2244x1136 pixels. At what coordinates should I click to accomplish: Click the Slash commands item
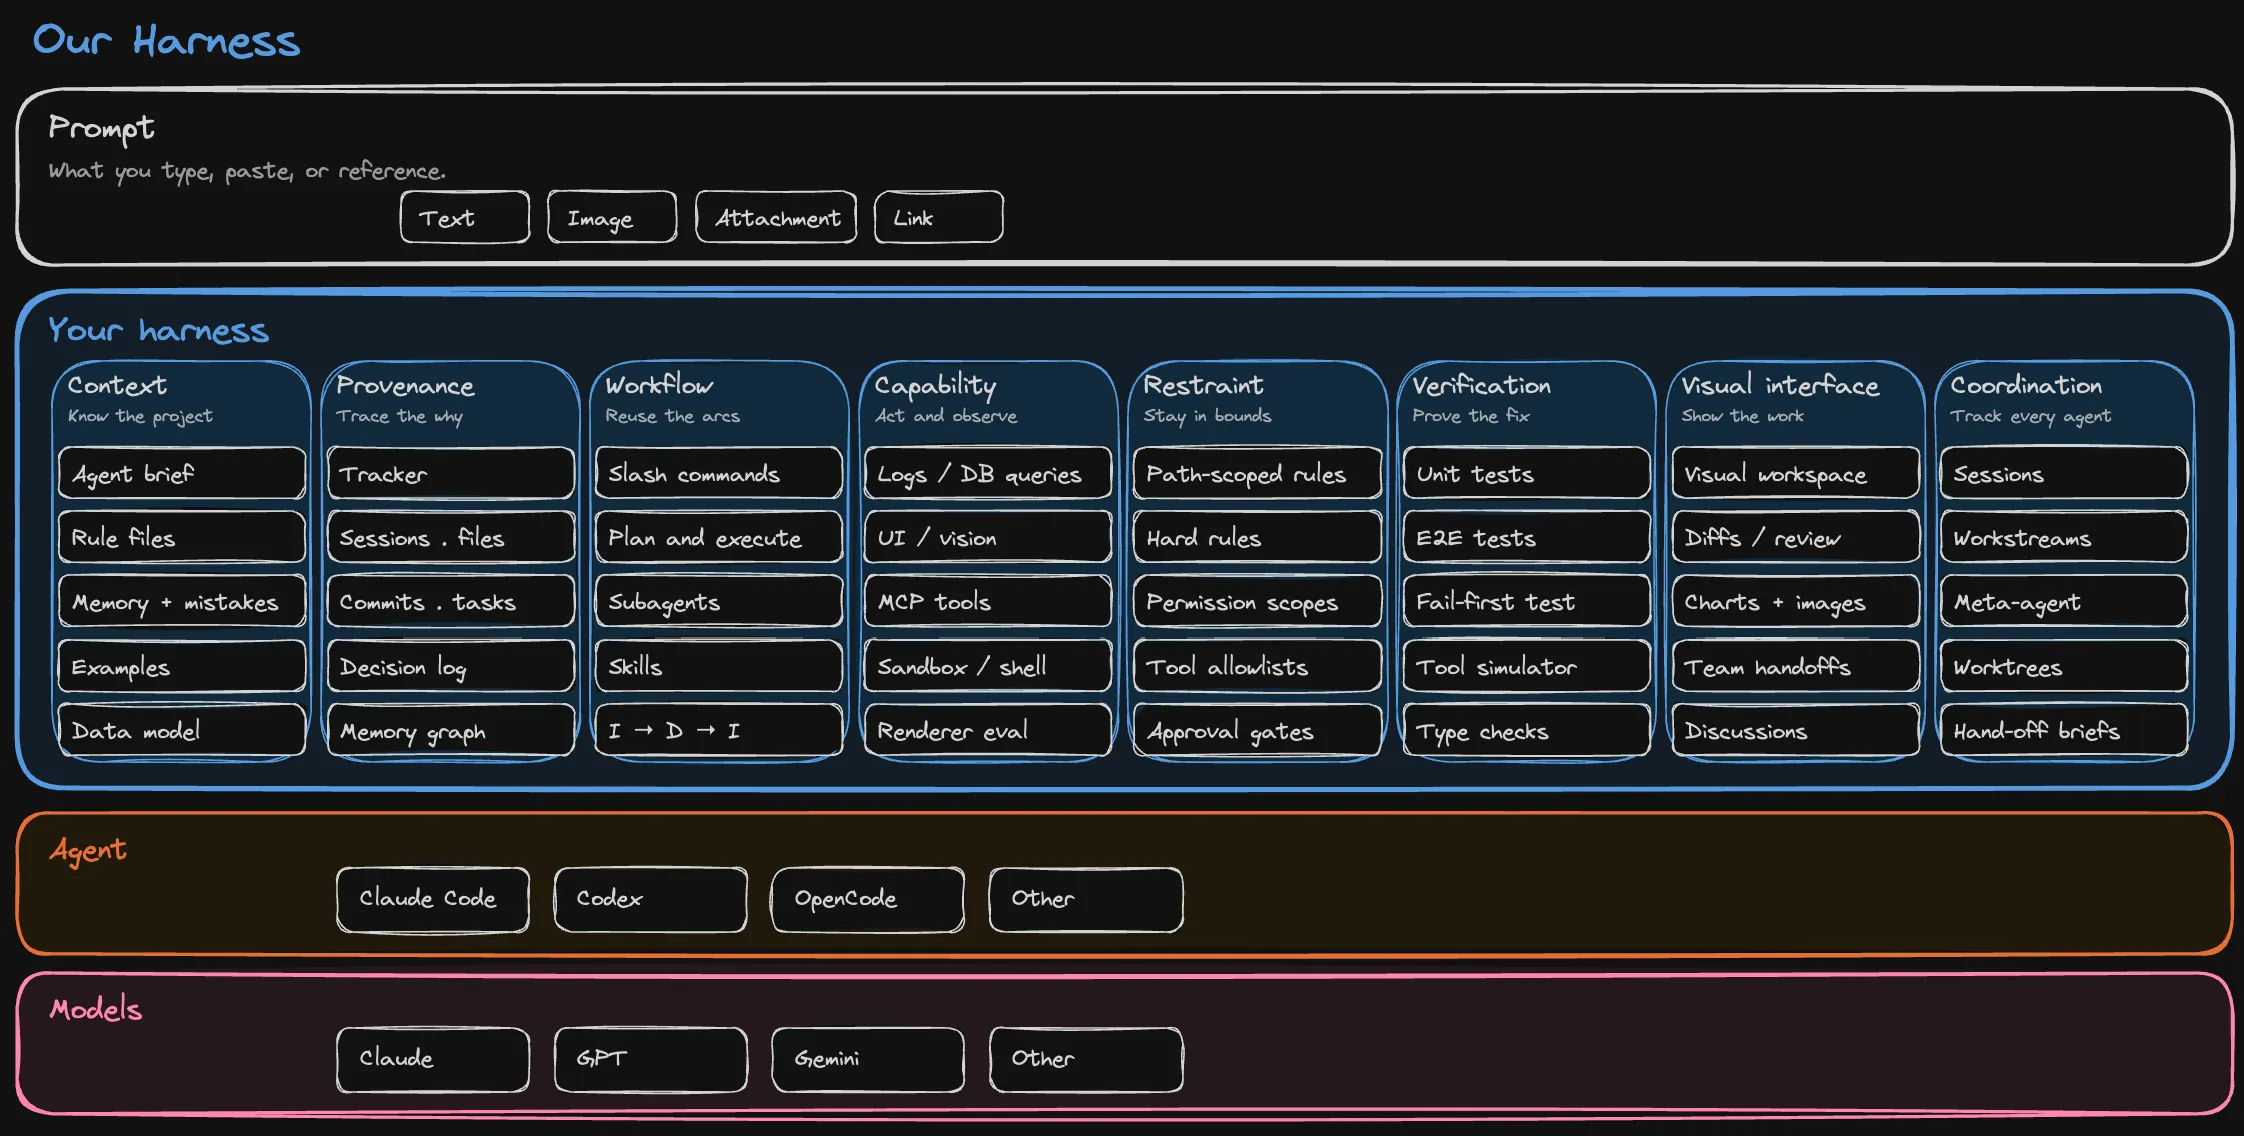coord(719,473)
